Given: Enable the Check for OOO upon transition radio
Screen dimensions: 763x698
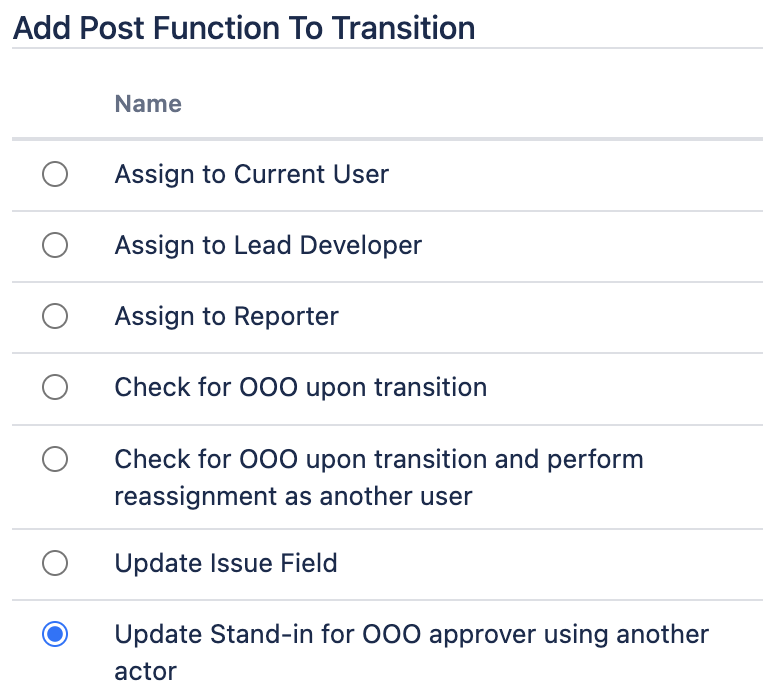Looking at the screenshot, I should click(x=55, y=388).
